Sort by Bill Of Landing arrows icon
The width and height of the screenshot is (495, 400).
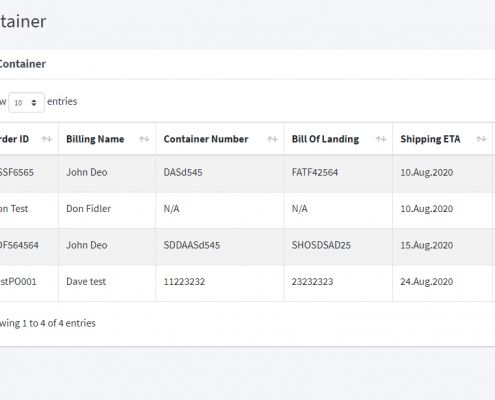381,139
